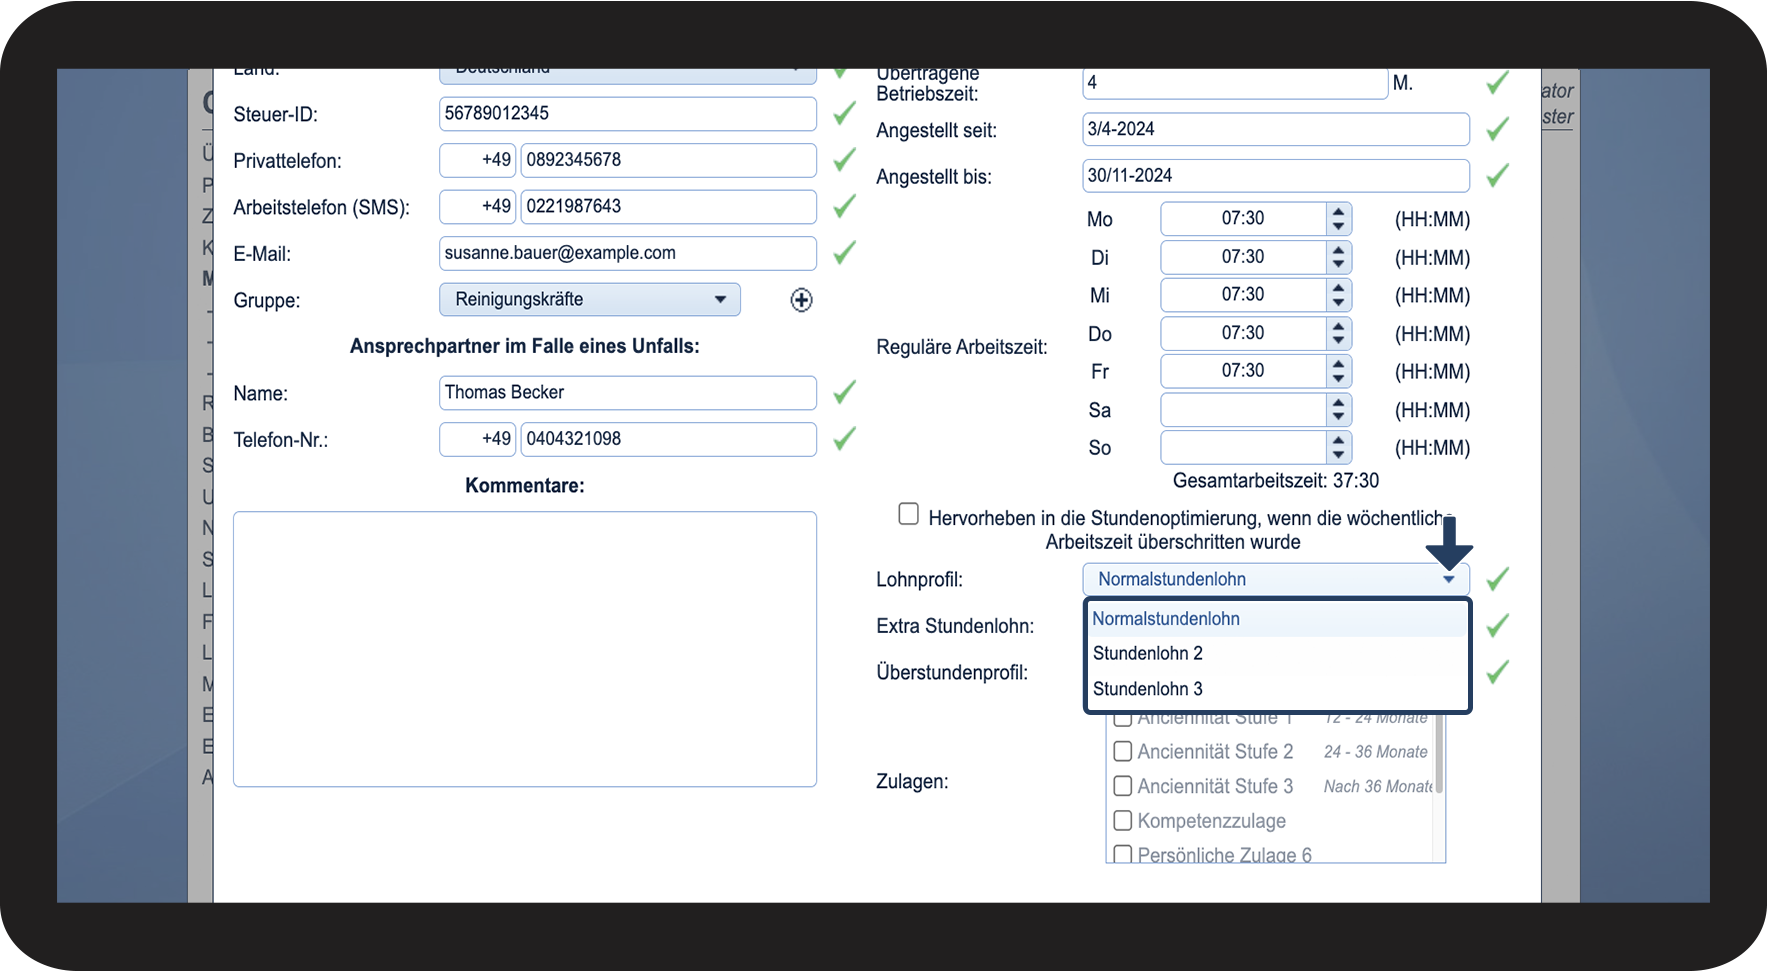Click the Do working time field

click(x=1243, y=333)
